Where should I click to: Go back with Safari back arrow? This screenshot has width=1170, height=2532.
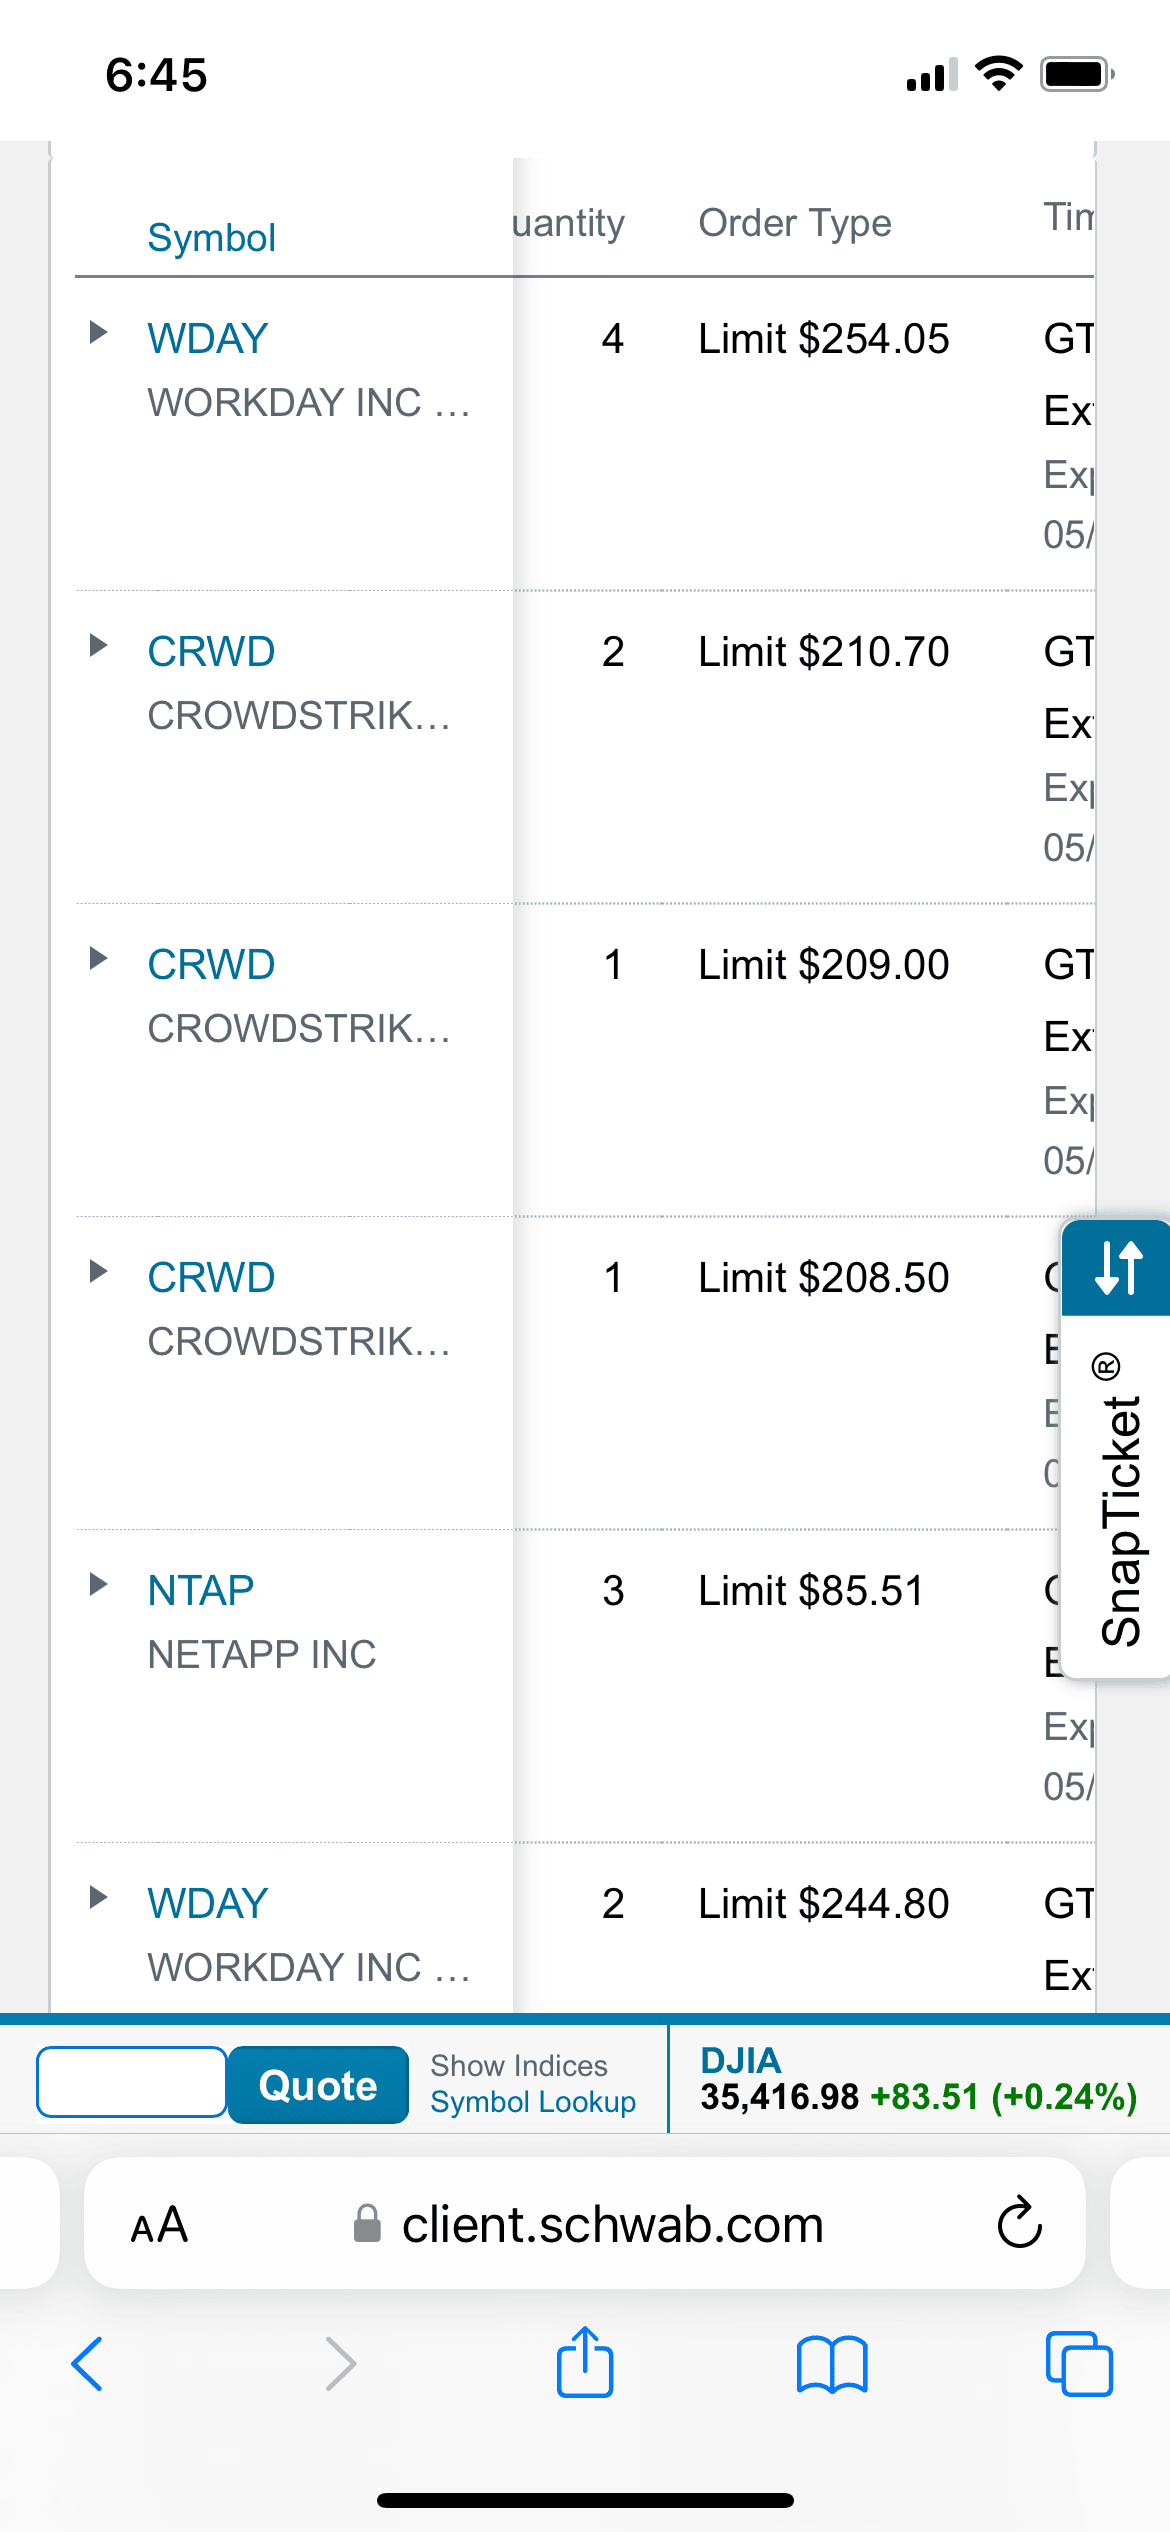click(x=88, y=2364)
